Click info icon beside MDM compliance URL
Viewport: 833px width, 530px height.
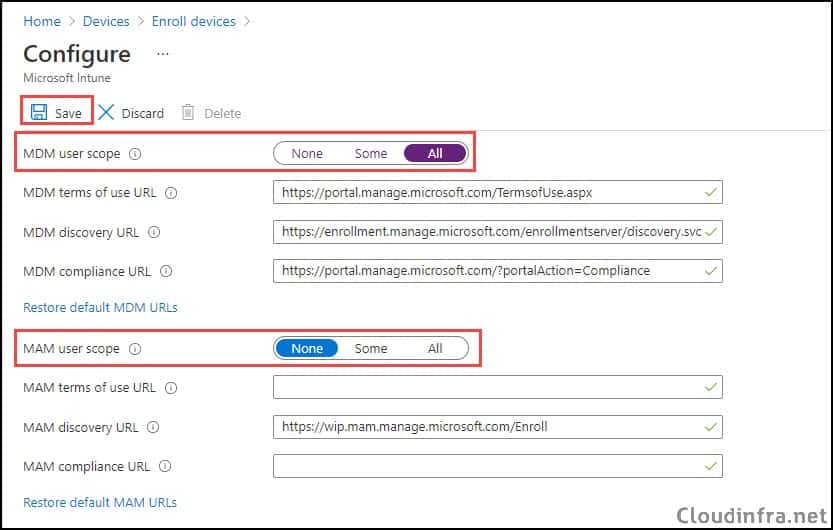click(x=166, y=271)
